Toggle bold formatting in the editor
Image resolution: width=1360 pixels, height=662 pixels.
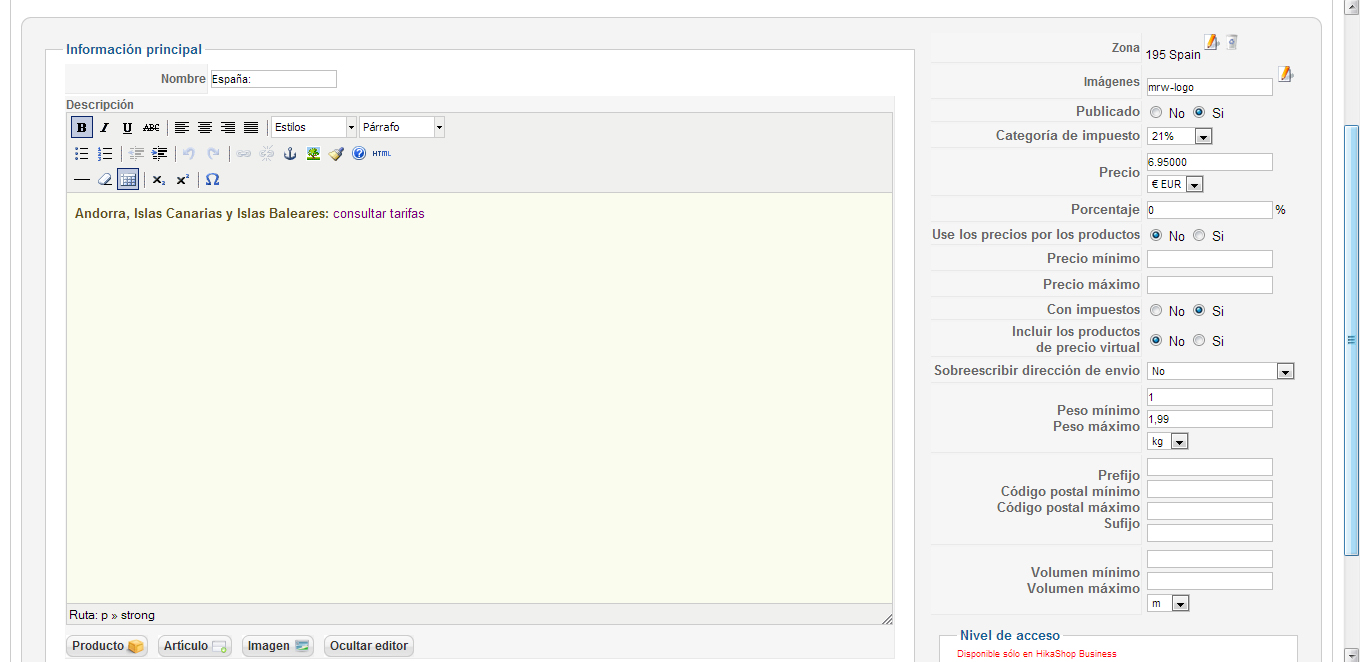(x=82, y=127)
